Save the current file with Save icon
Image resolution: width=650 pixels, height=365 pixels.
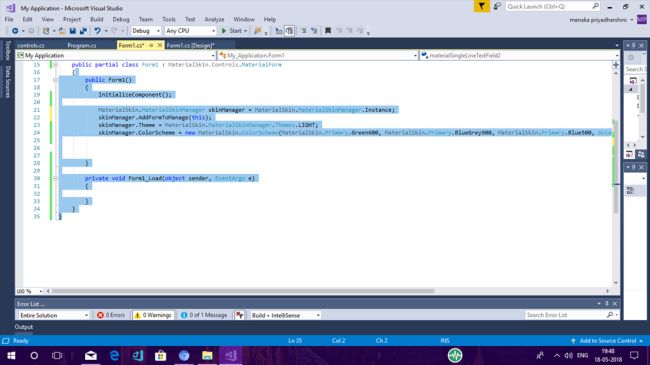(x=73, y=31)
